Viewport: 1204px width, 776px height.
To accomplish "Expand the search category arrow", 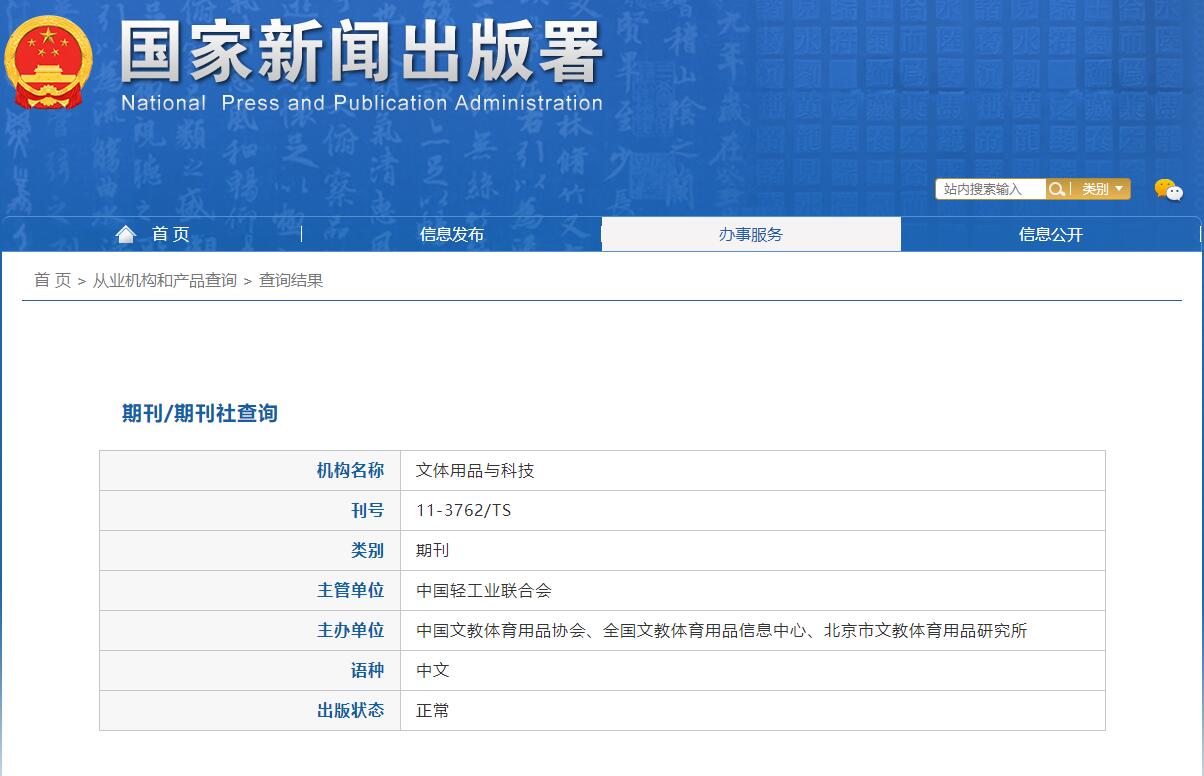I will click(1120, 188).
